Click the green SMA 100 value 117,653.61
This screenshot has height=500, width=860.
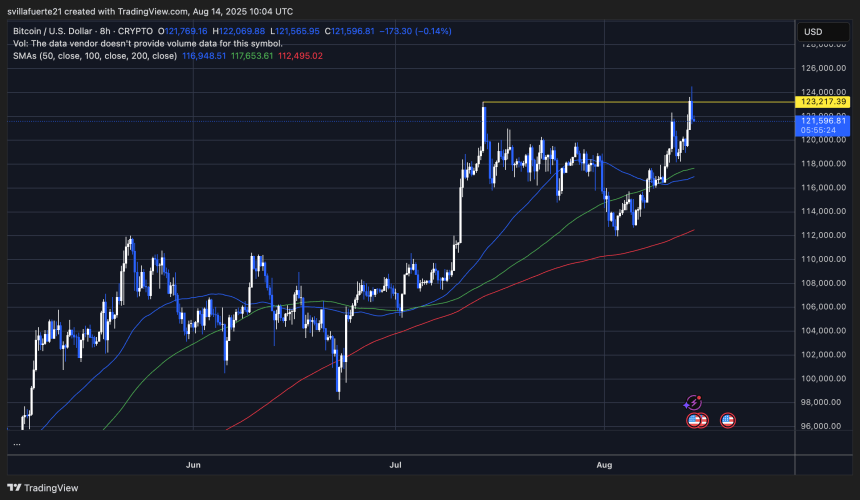(252, 56)
